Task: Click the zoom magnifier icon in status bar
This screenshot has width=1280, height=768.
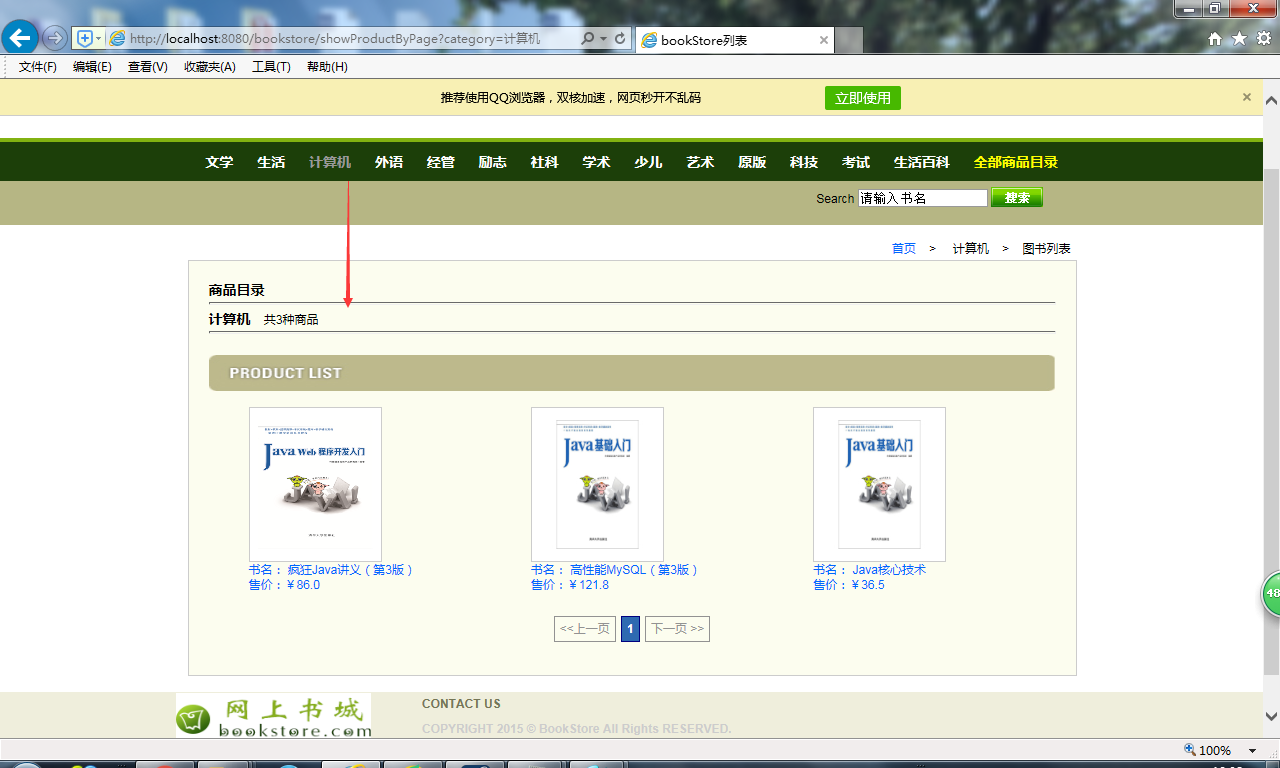Action: [1190, 750]
